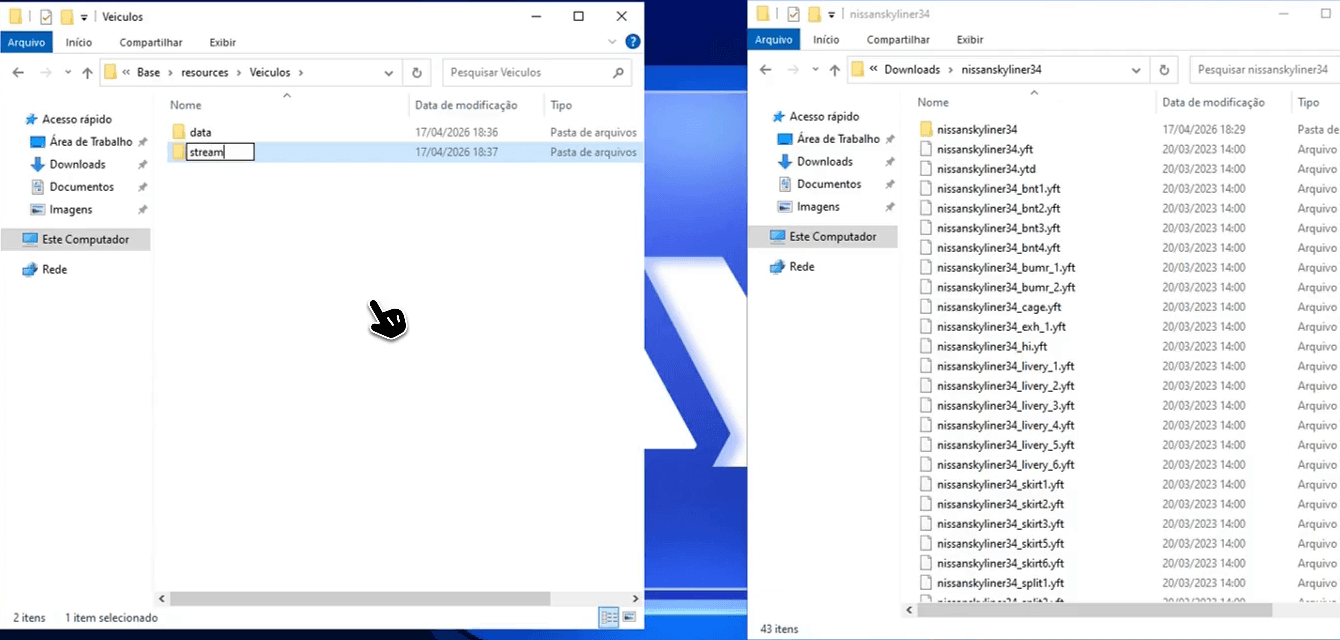This screenshot has width=1340, height=640.
Task: Open Início tab in Veiculos window
Action: coord(79,42)
